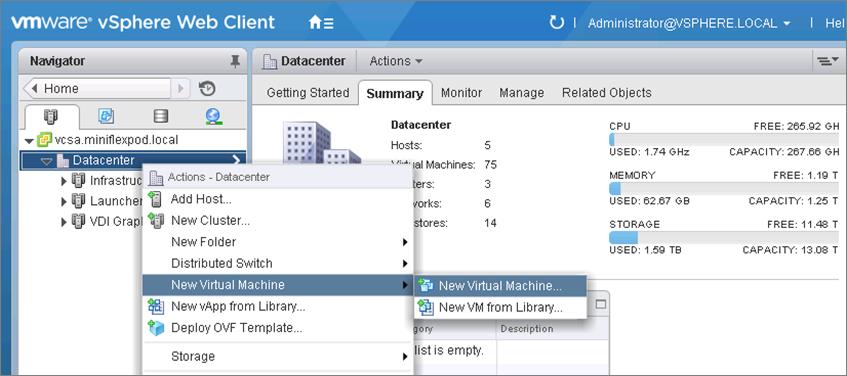847x376 pixels.
Task: Choose New vApp from Library...
Action: (x=278, y=306)
